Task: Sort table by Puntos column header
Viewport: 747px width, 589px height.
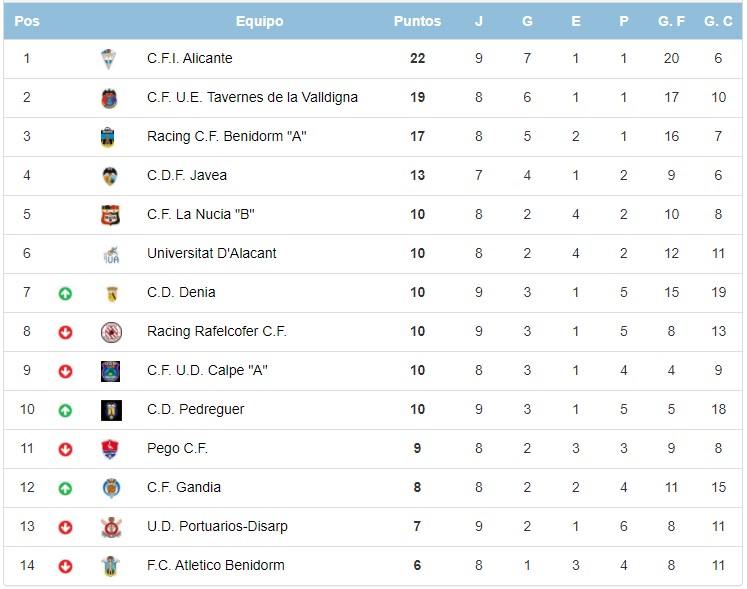Action: click(417, 21)
